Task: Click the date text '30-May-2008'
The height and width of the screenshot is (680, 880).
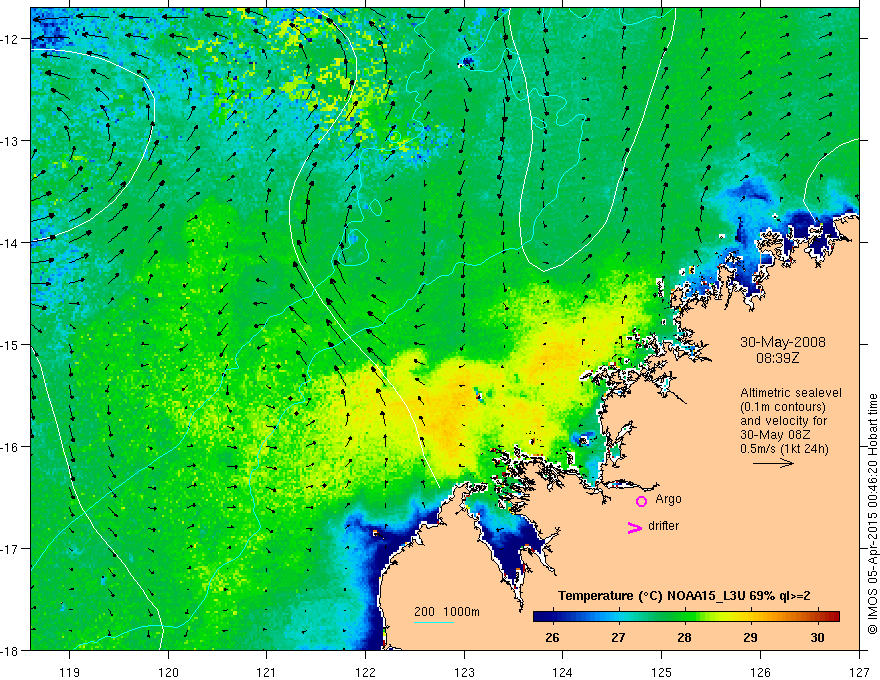Action: click(783, 342)
